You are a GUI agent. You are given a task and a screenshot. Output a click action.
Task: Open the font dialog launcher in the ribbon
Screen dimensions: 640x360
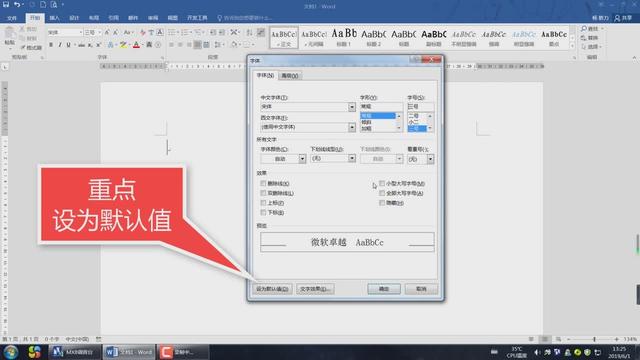(162, 58)
